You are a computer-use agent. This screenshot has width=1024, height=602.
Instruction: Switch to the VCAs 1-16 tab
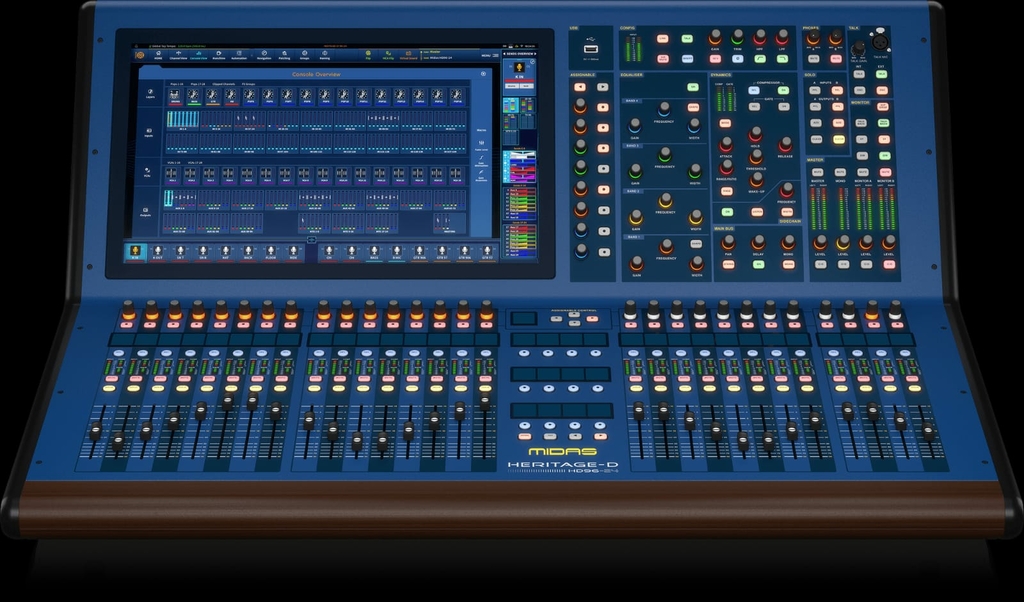pos(173,163)
